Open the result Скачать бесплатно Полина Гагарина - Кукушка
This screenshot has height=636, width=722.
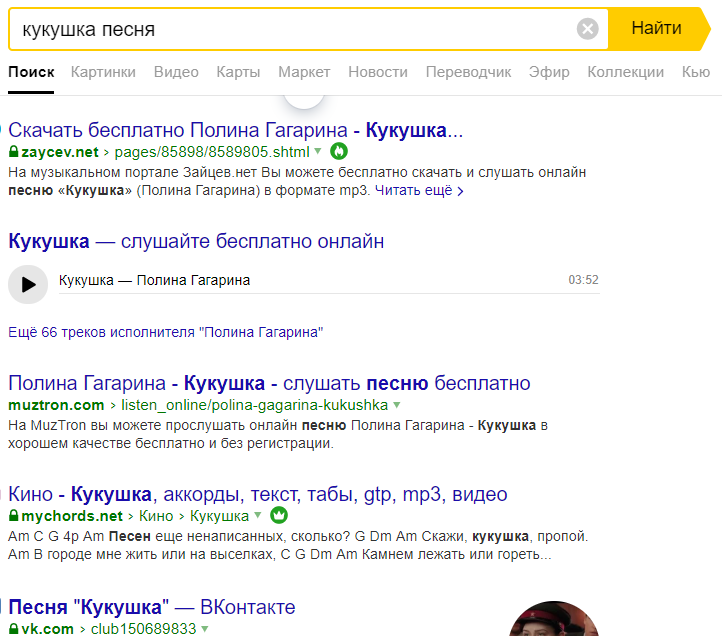[235, 130]
